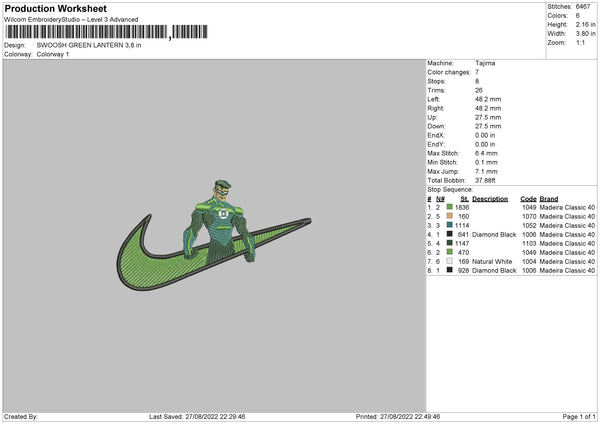
Task: Click the Machine value 'Tajima'
Action: [x=485, y=63]
